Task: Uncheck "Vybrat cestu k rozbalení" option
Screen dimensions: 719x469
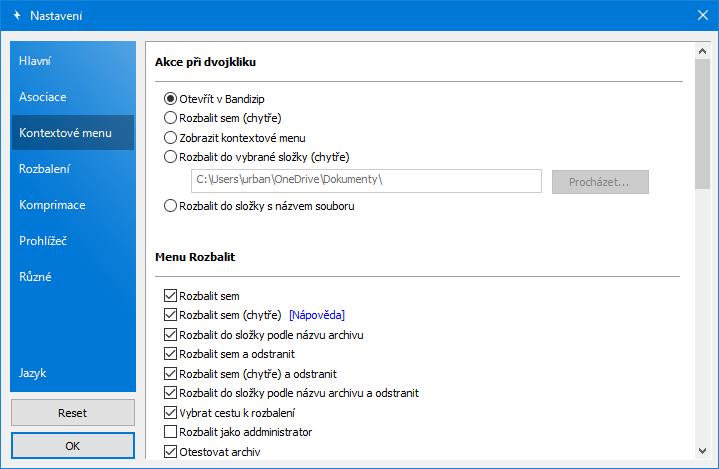Action: coord(170,413)
